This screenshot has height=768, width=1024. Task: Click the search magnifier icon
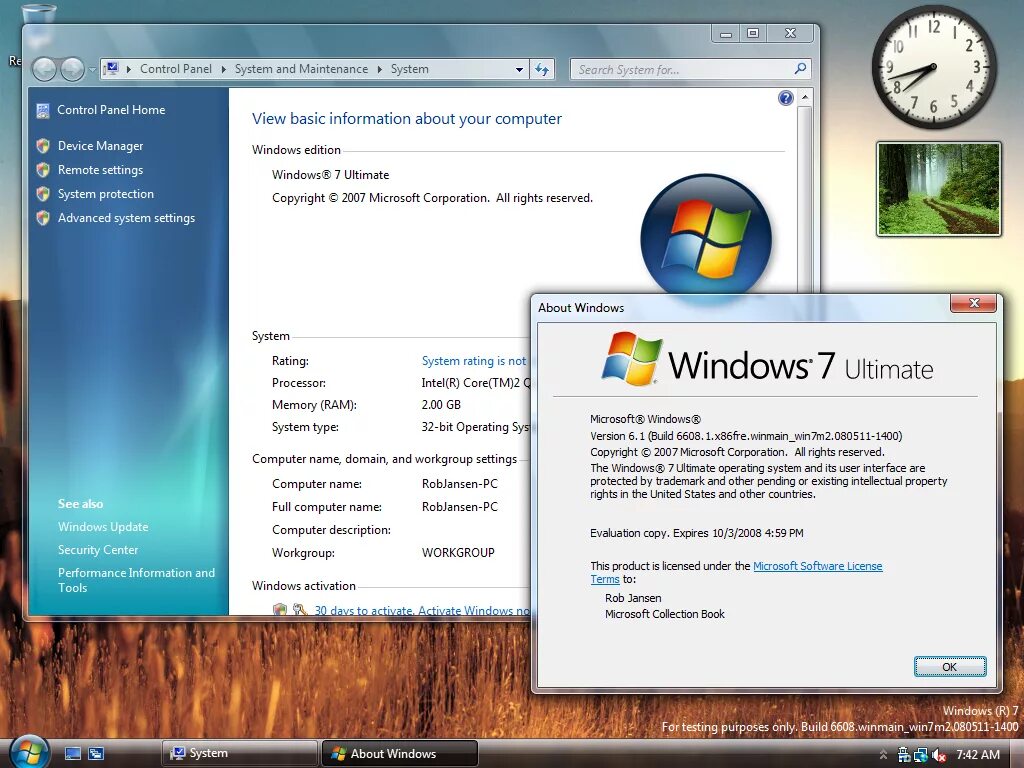(800, 69)
